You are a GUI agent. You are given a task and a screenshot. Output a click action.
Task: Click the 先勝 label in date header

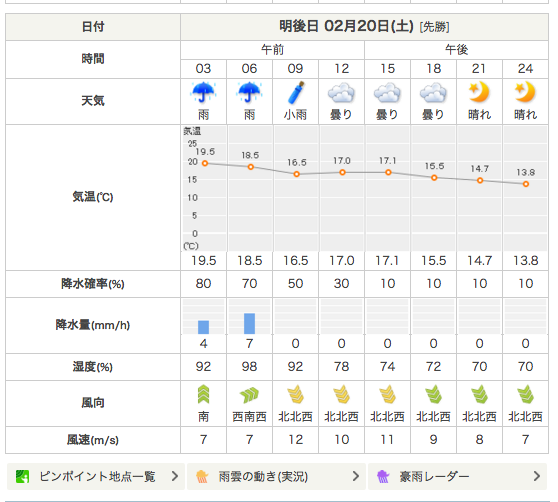435,27
